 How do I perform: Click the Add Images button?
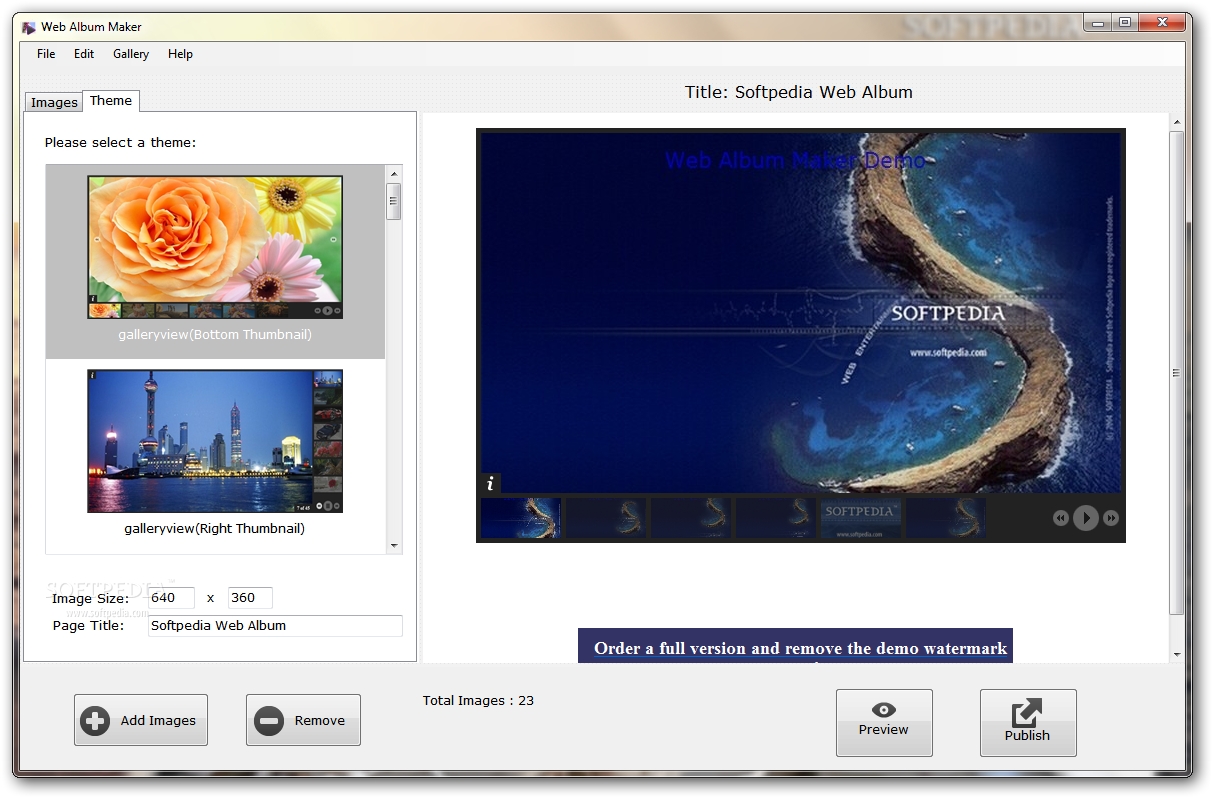[141, 720]
